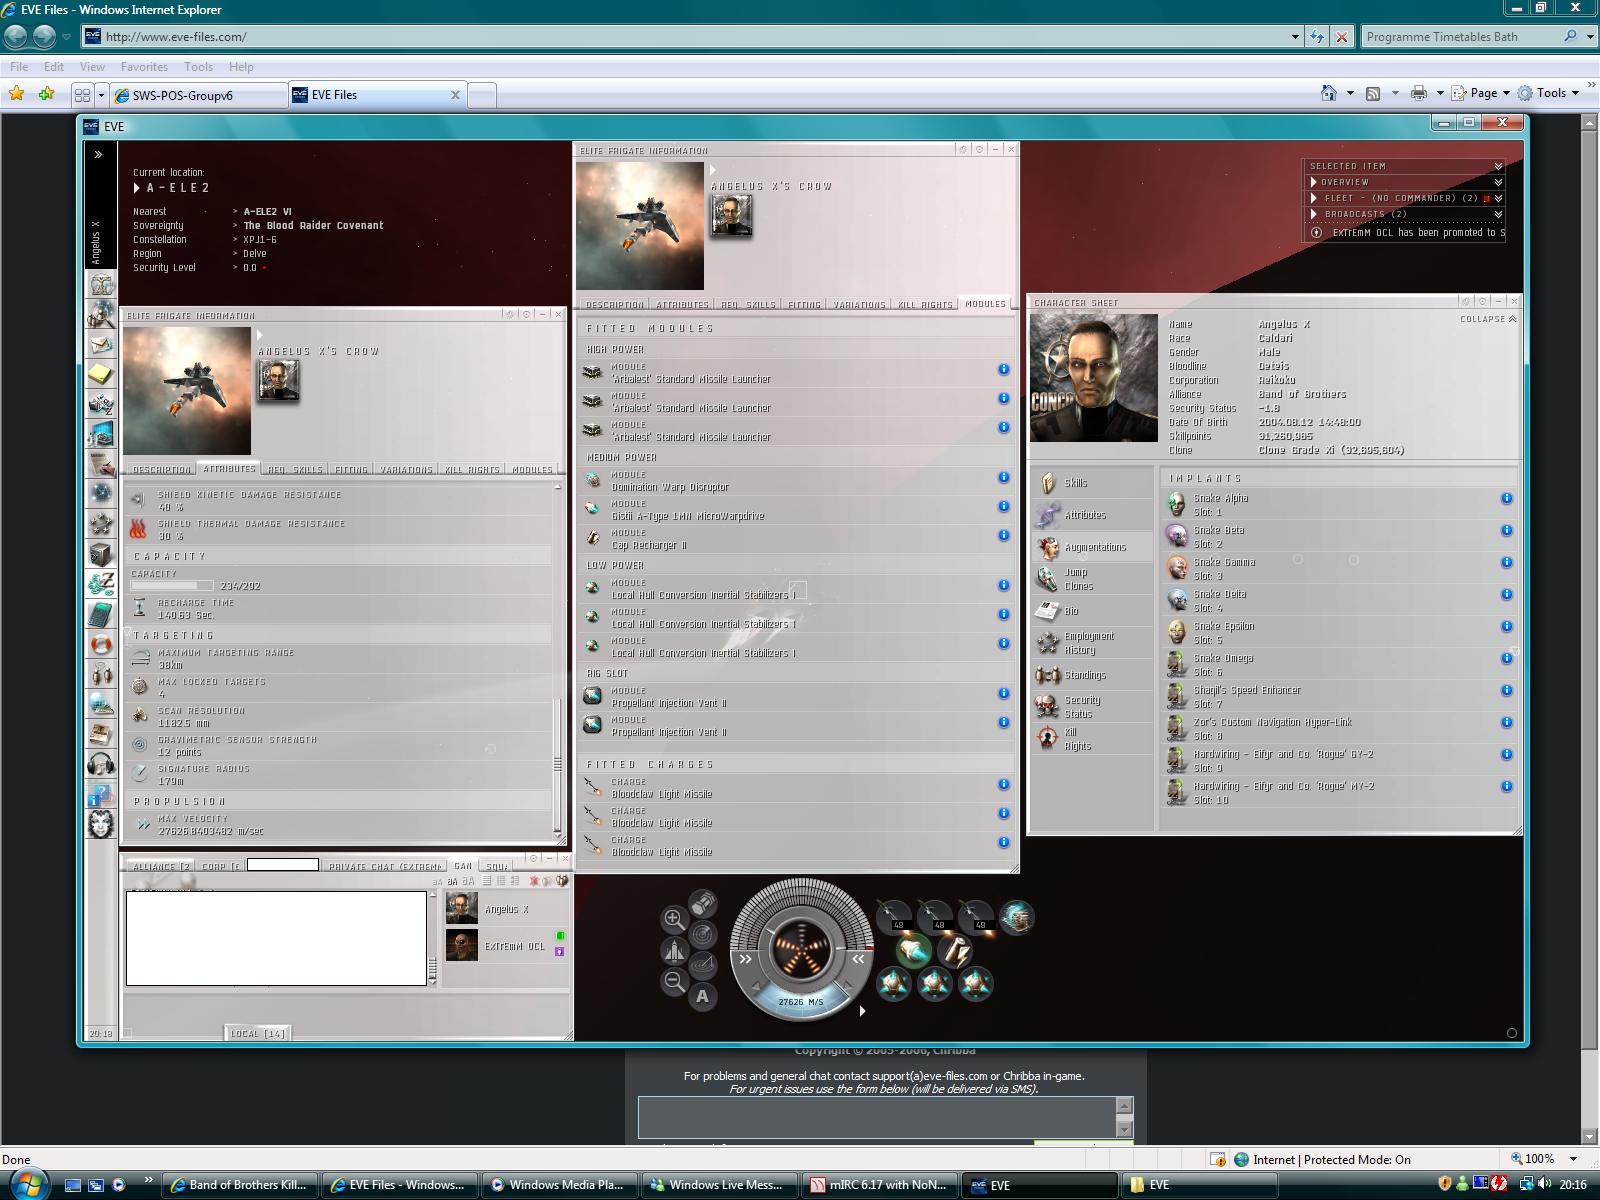Switch to the SWS-POS-Groupv6 browser tab
Image resolution: width=1600 pixels, height=1200 pixels.
[198, 95]
